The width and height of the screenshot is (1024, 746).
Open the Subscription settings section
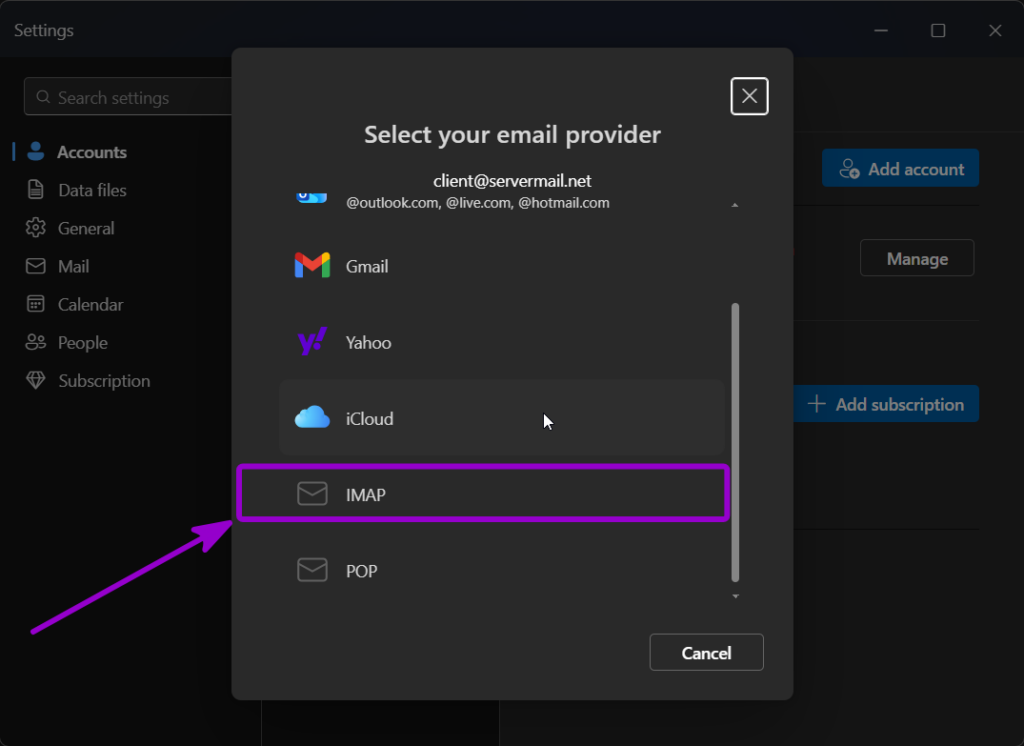(104, 381)
